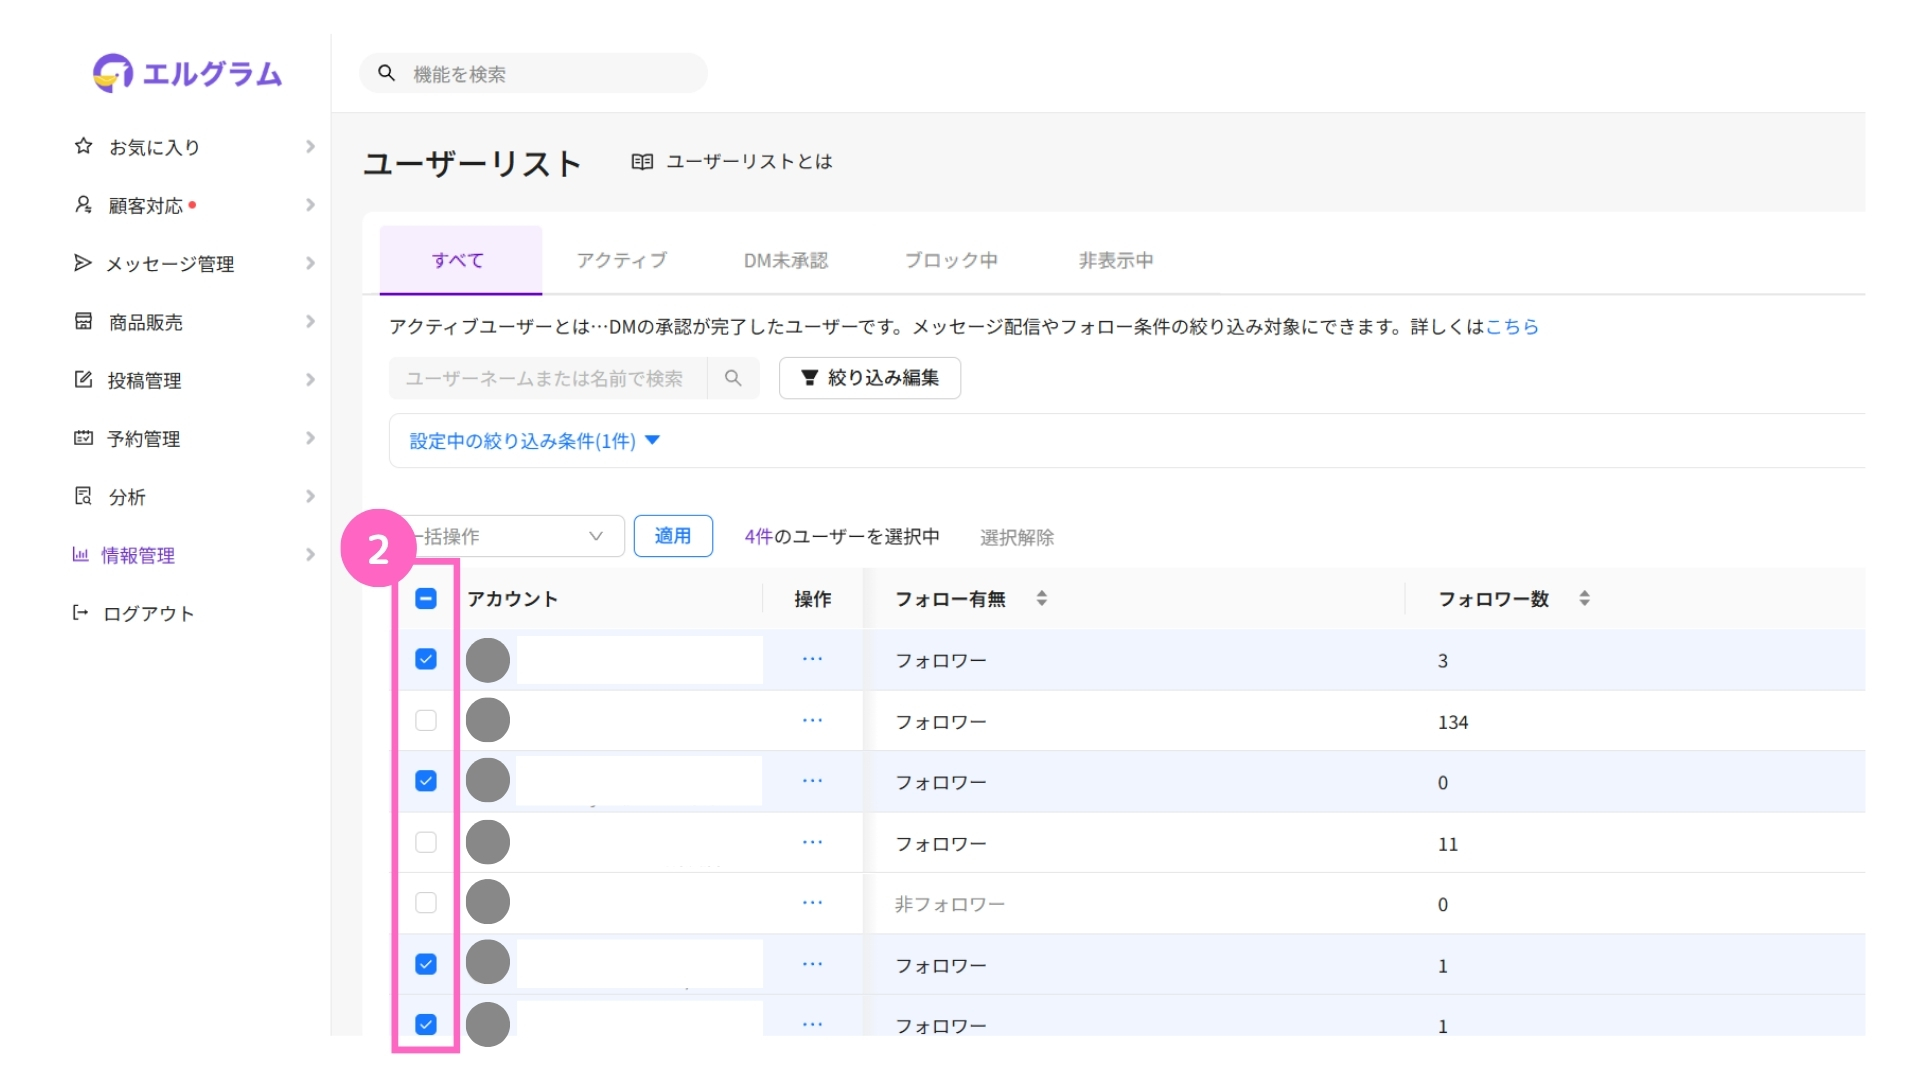
Task: Click the 適用 apply button
Action: 673,537
